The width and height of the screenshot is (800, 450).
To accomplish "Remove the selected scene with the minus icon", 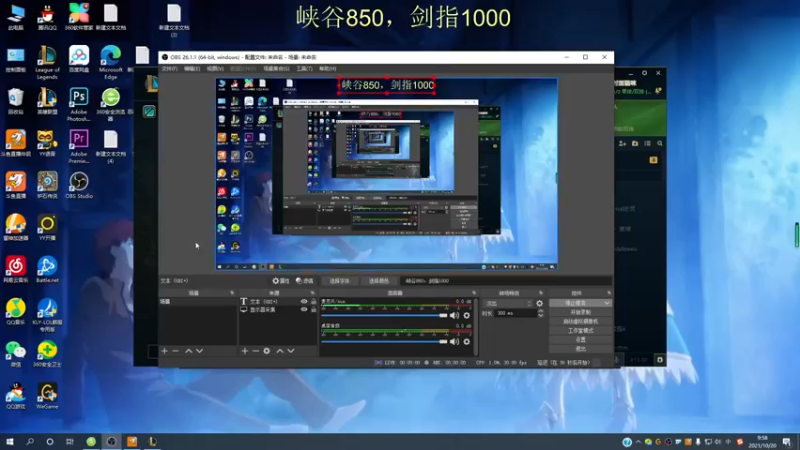I will point(176,351).
